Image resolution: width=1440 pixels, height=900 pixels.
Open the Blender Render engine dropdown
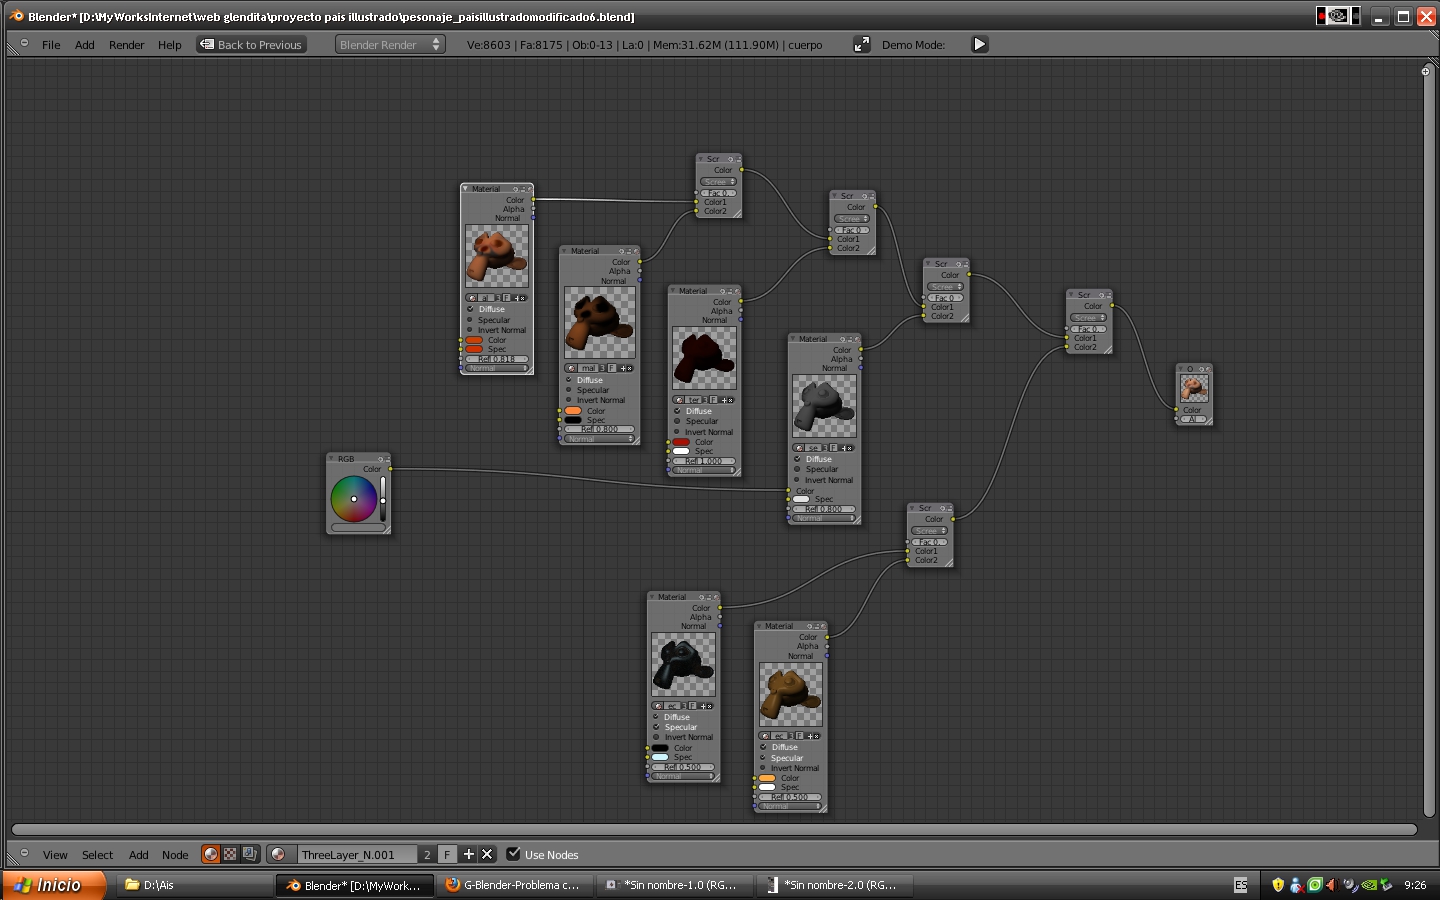pyautogui.click(x=390, y=44)
